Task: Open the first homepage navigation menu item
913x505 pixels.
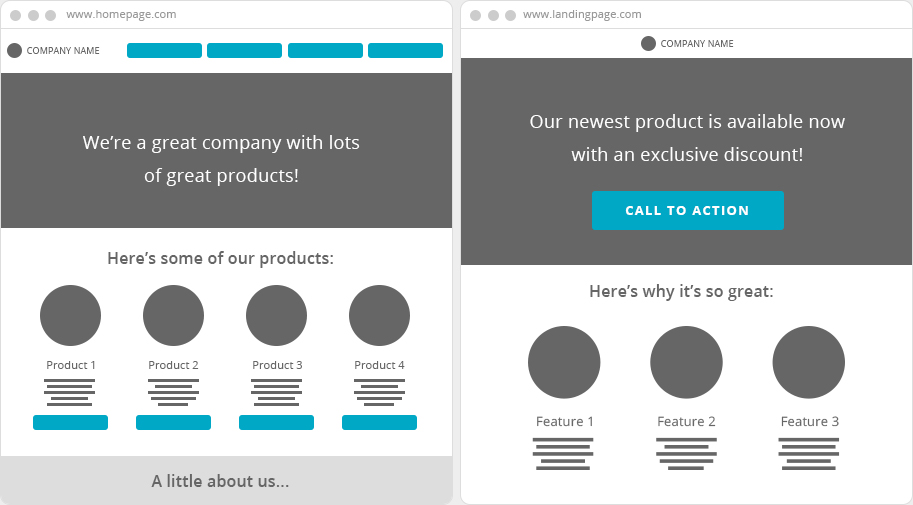Action: pyautogui.click(x=164, y=51)
